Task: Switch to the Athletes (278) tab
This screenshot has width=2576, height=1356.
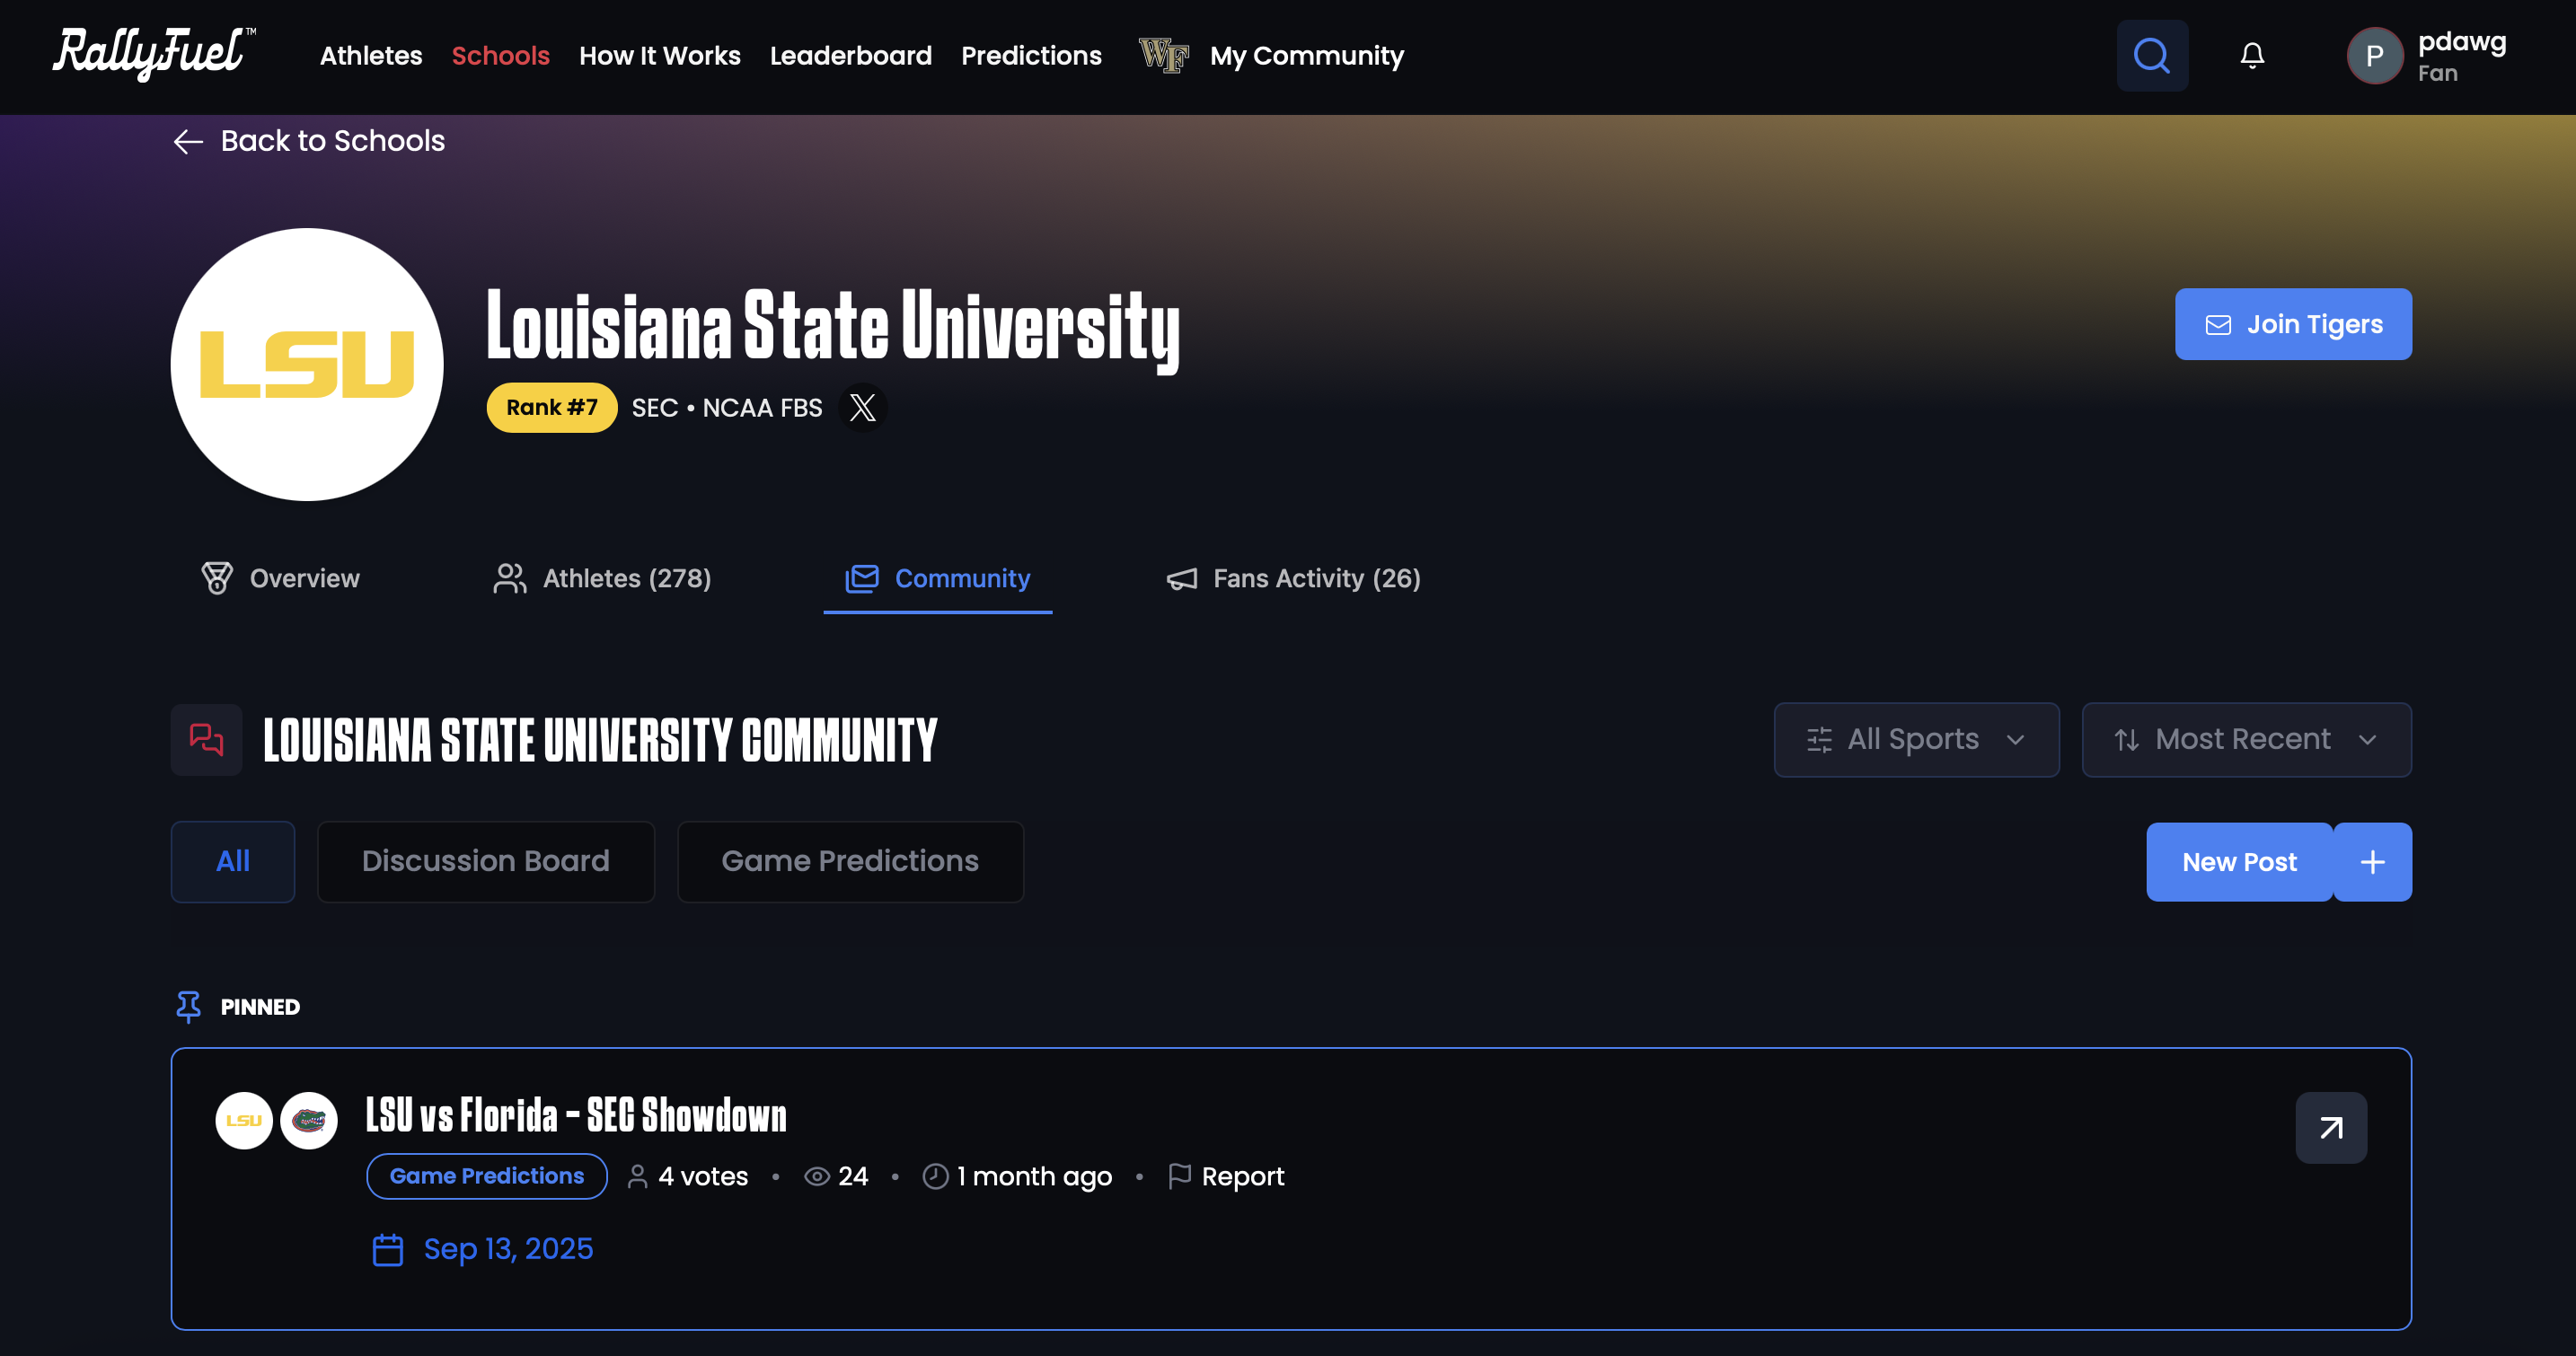Action: click(x=601, y=579)
